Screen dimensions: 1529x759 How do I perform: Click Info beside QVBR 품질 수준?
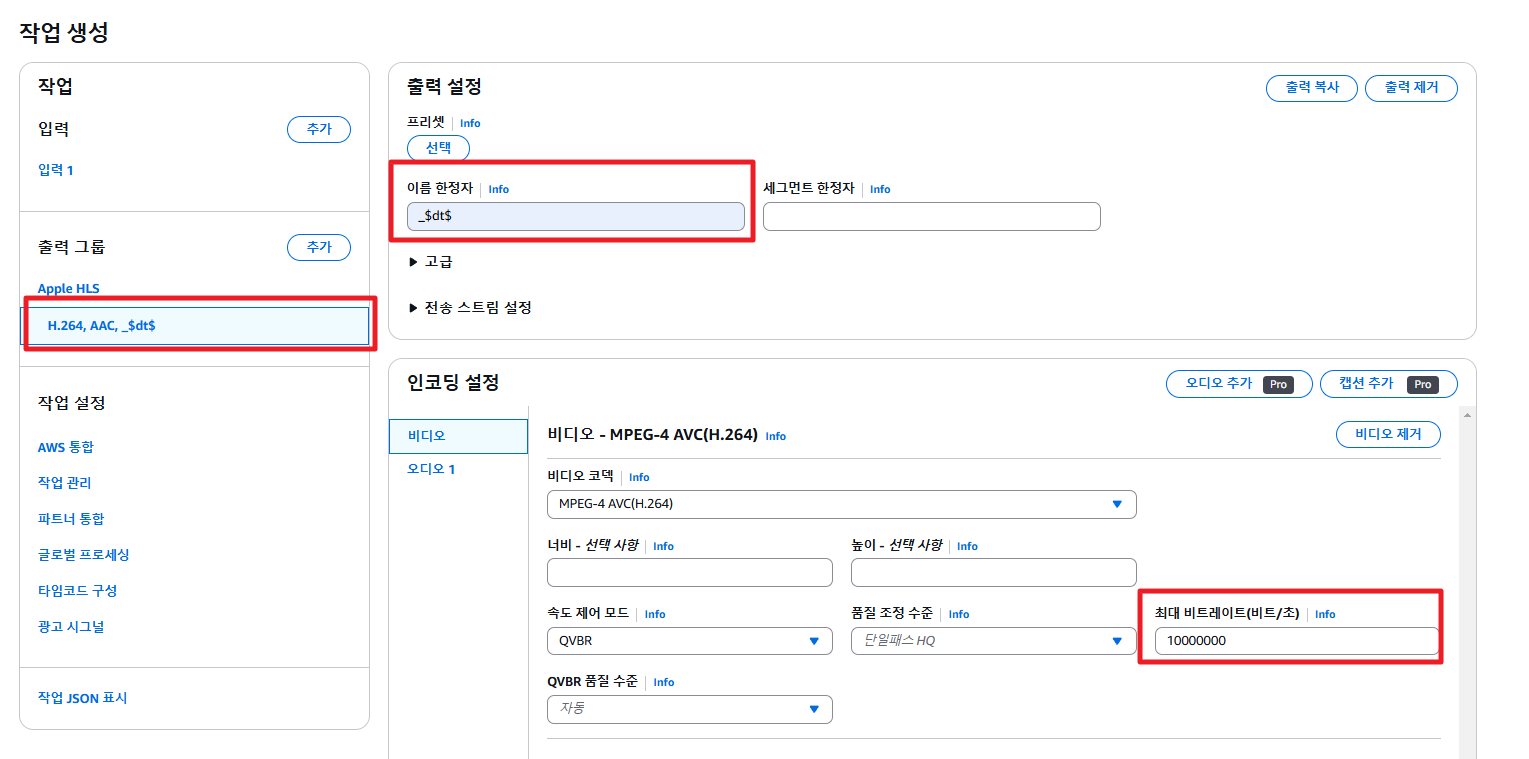664,682
